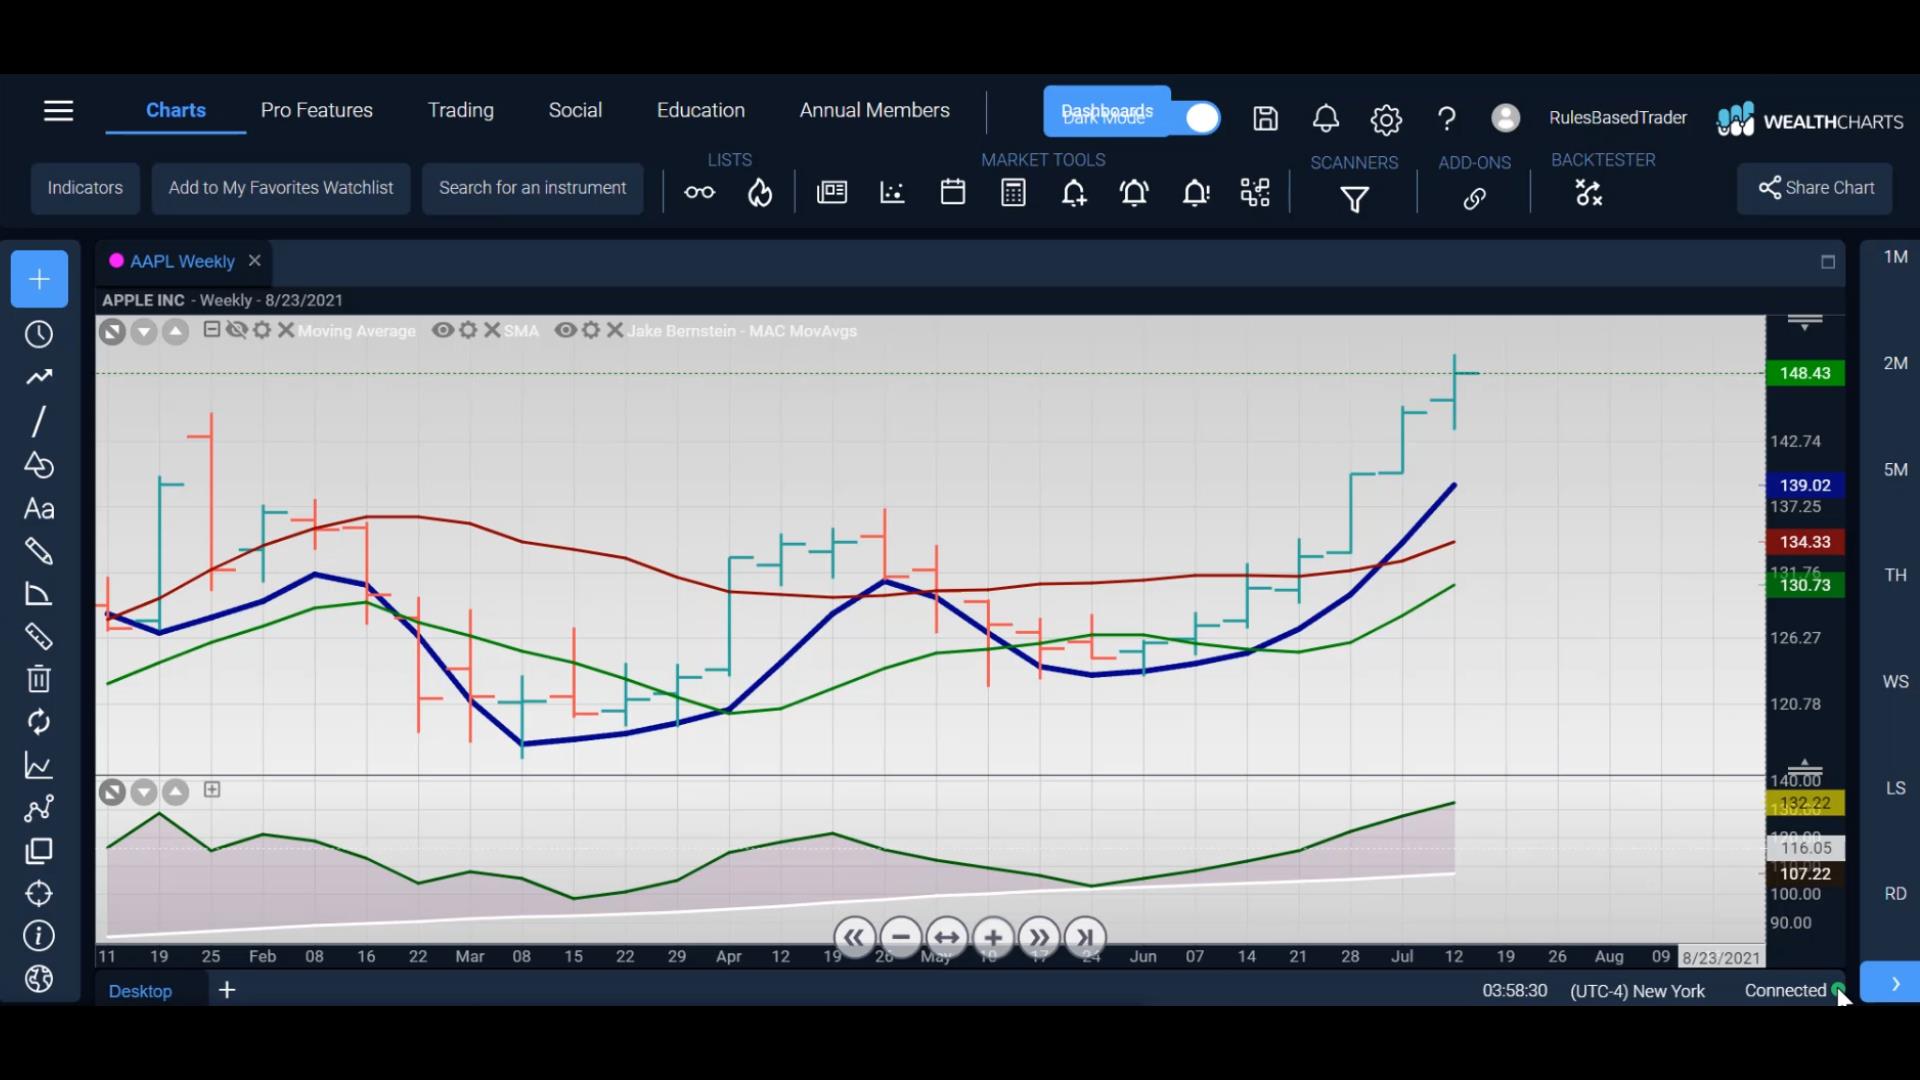The height and width of the screenshot is (1080, 1920).
Task: Move main chart pane down arrow
Action: (x=144, y=331)
